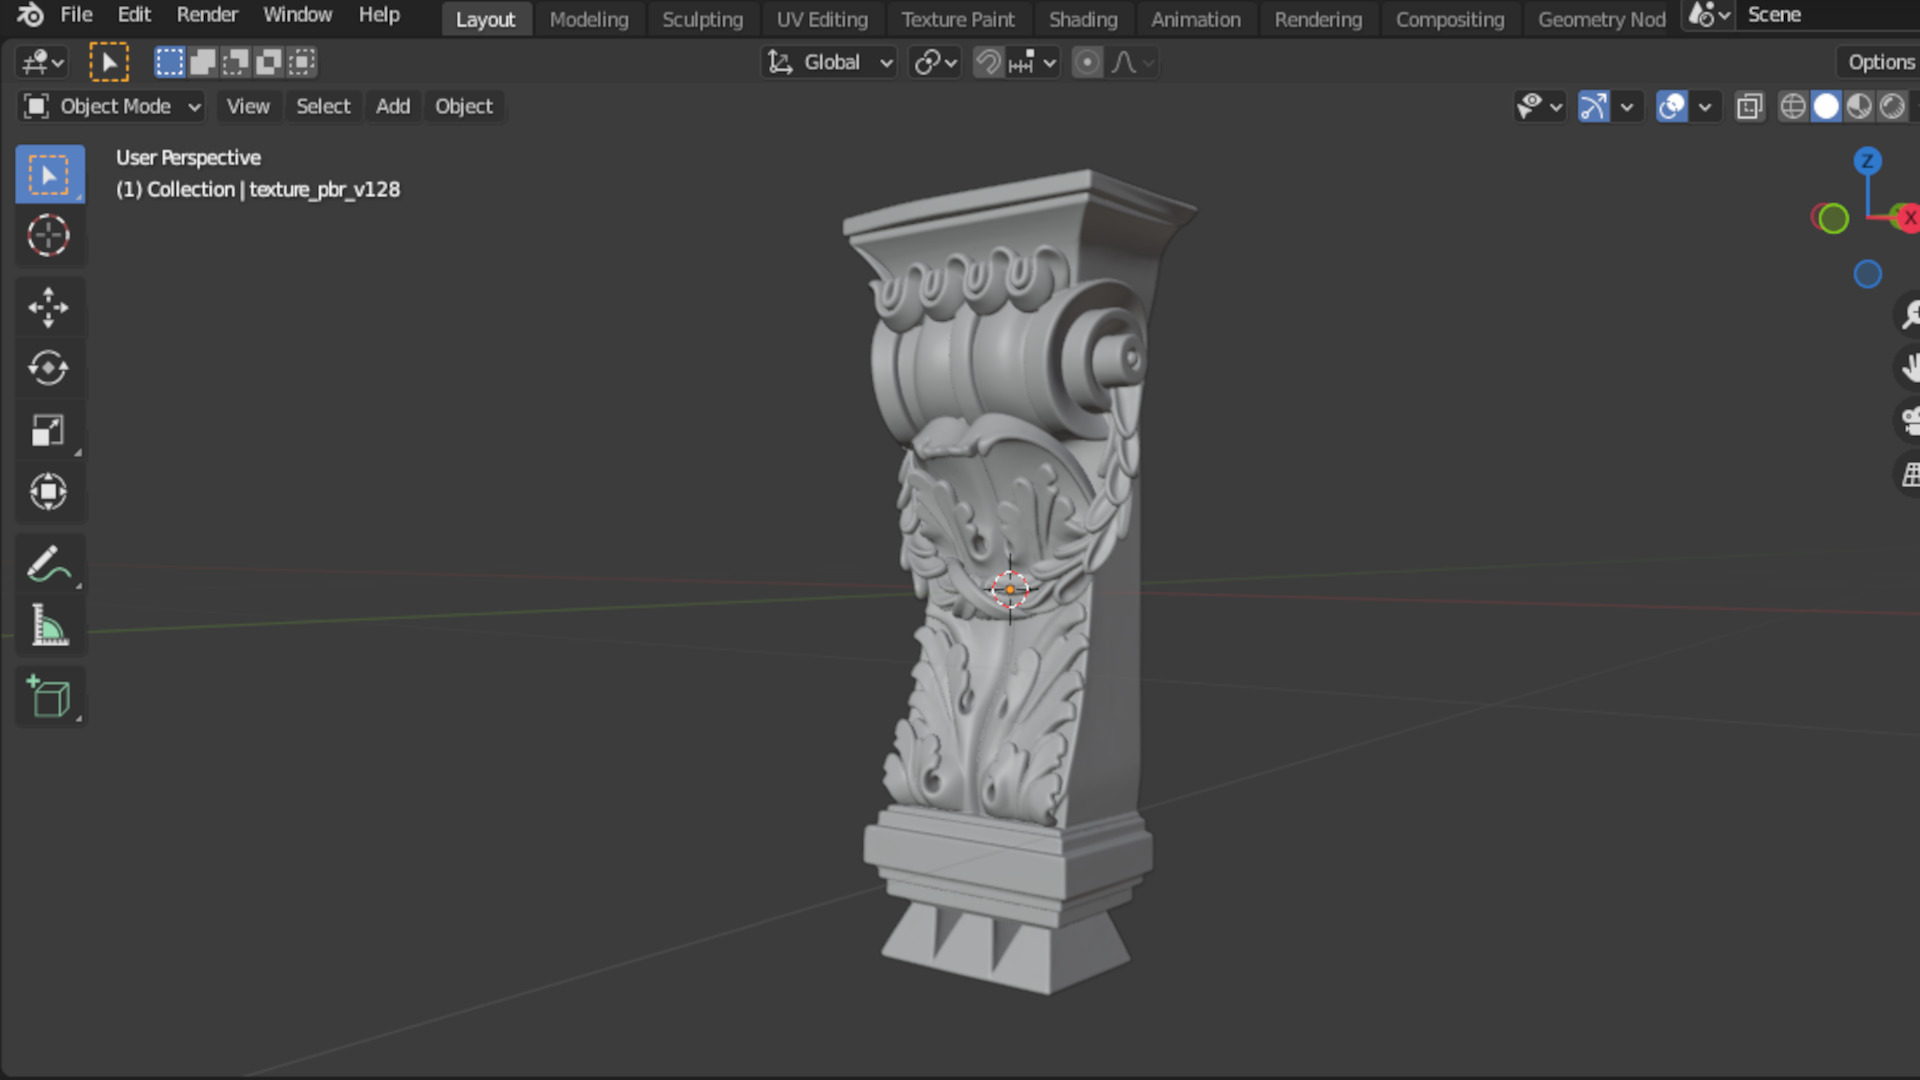1920x1080 pixels.
Task: Switch to the UV Editing workspace tab
Action: click(x=822, y=20)
